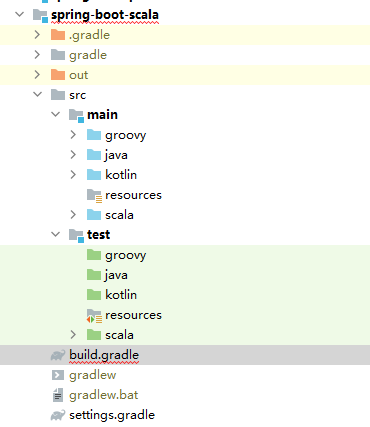
Task: Expand scala folder under main
Action: pyautogui.click(x=73, y=215)
